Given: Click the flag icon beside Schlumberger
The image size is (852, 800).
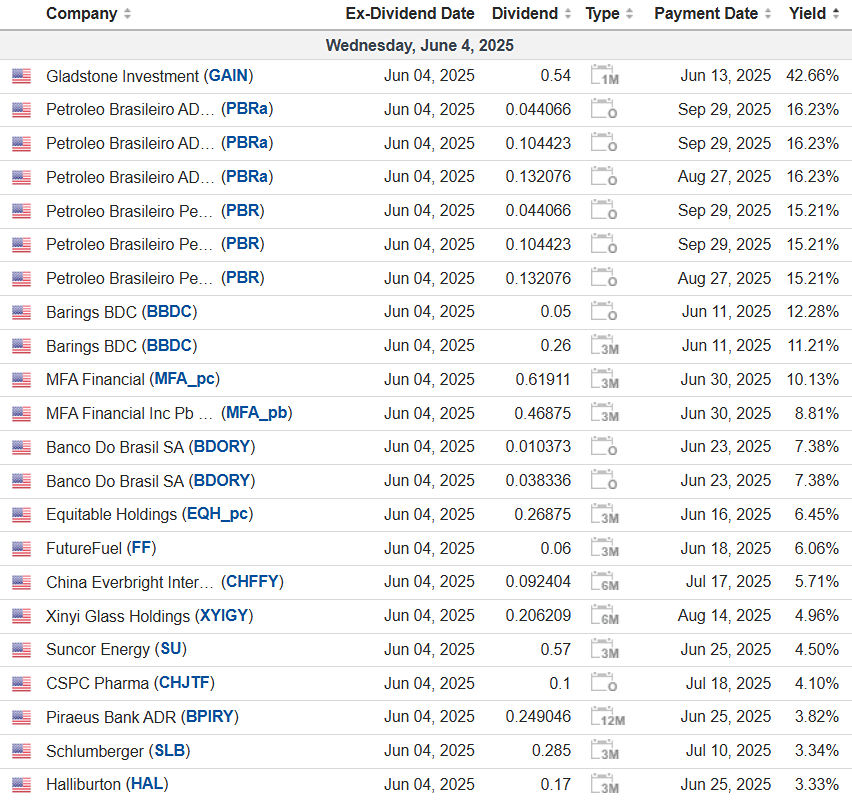Looking at the screenshot, I should (x=21, y=751).
